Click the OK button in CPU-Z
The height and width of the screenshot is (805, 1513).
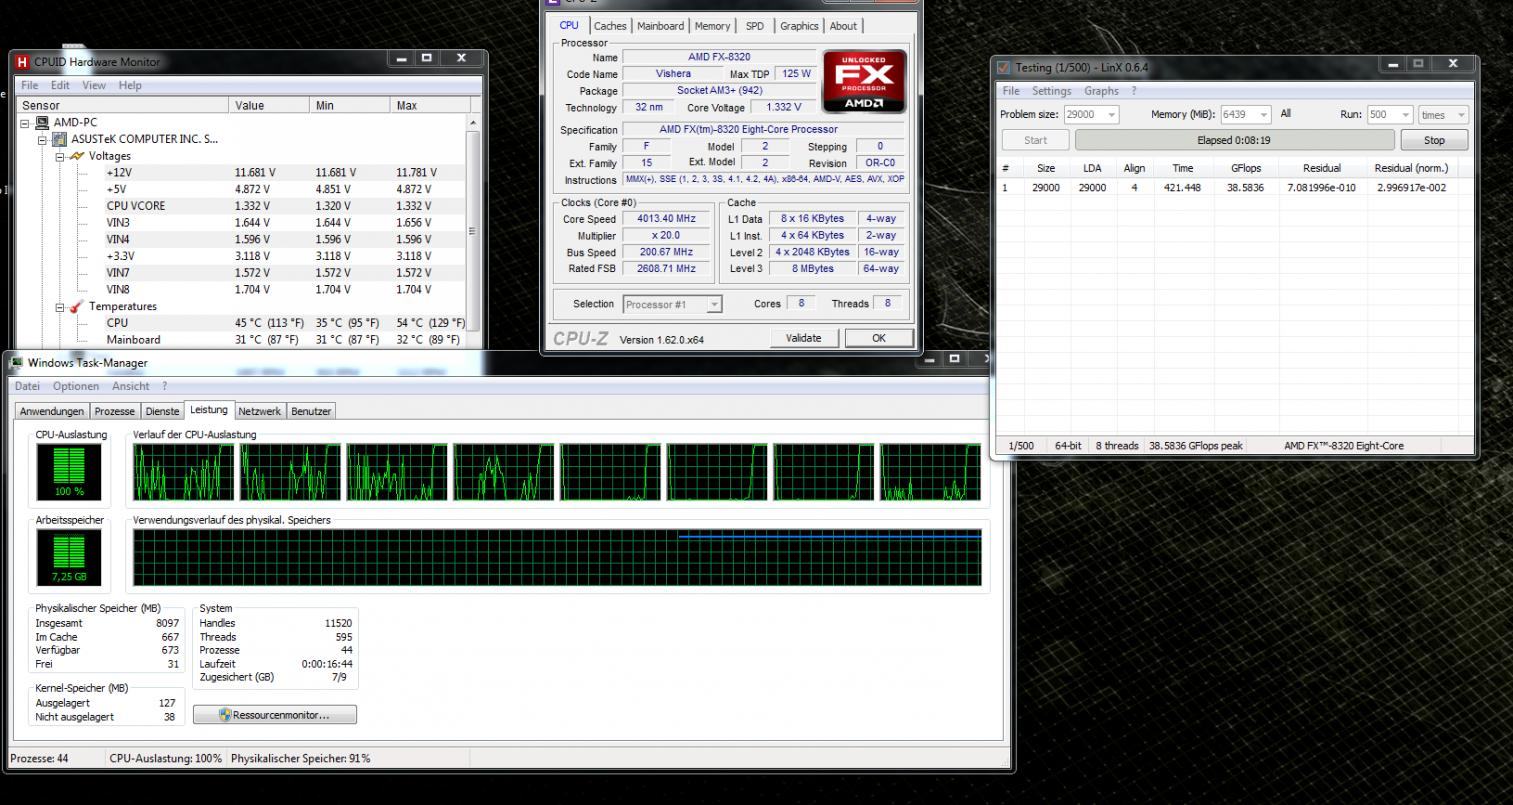(879, 338)
